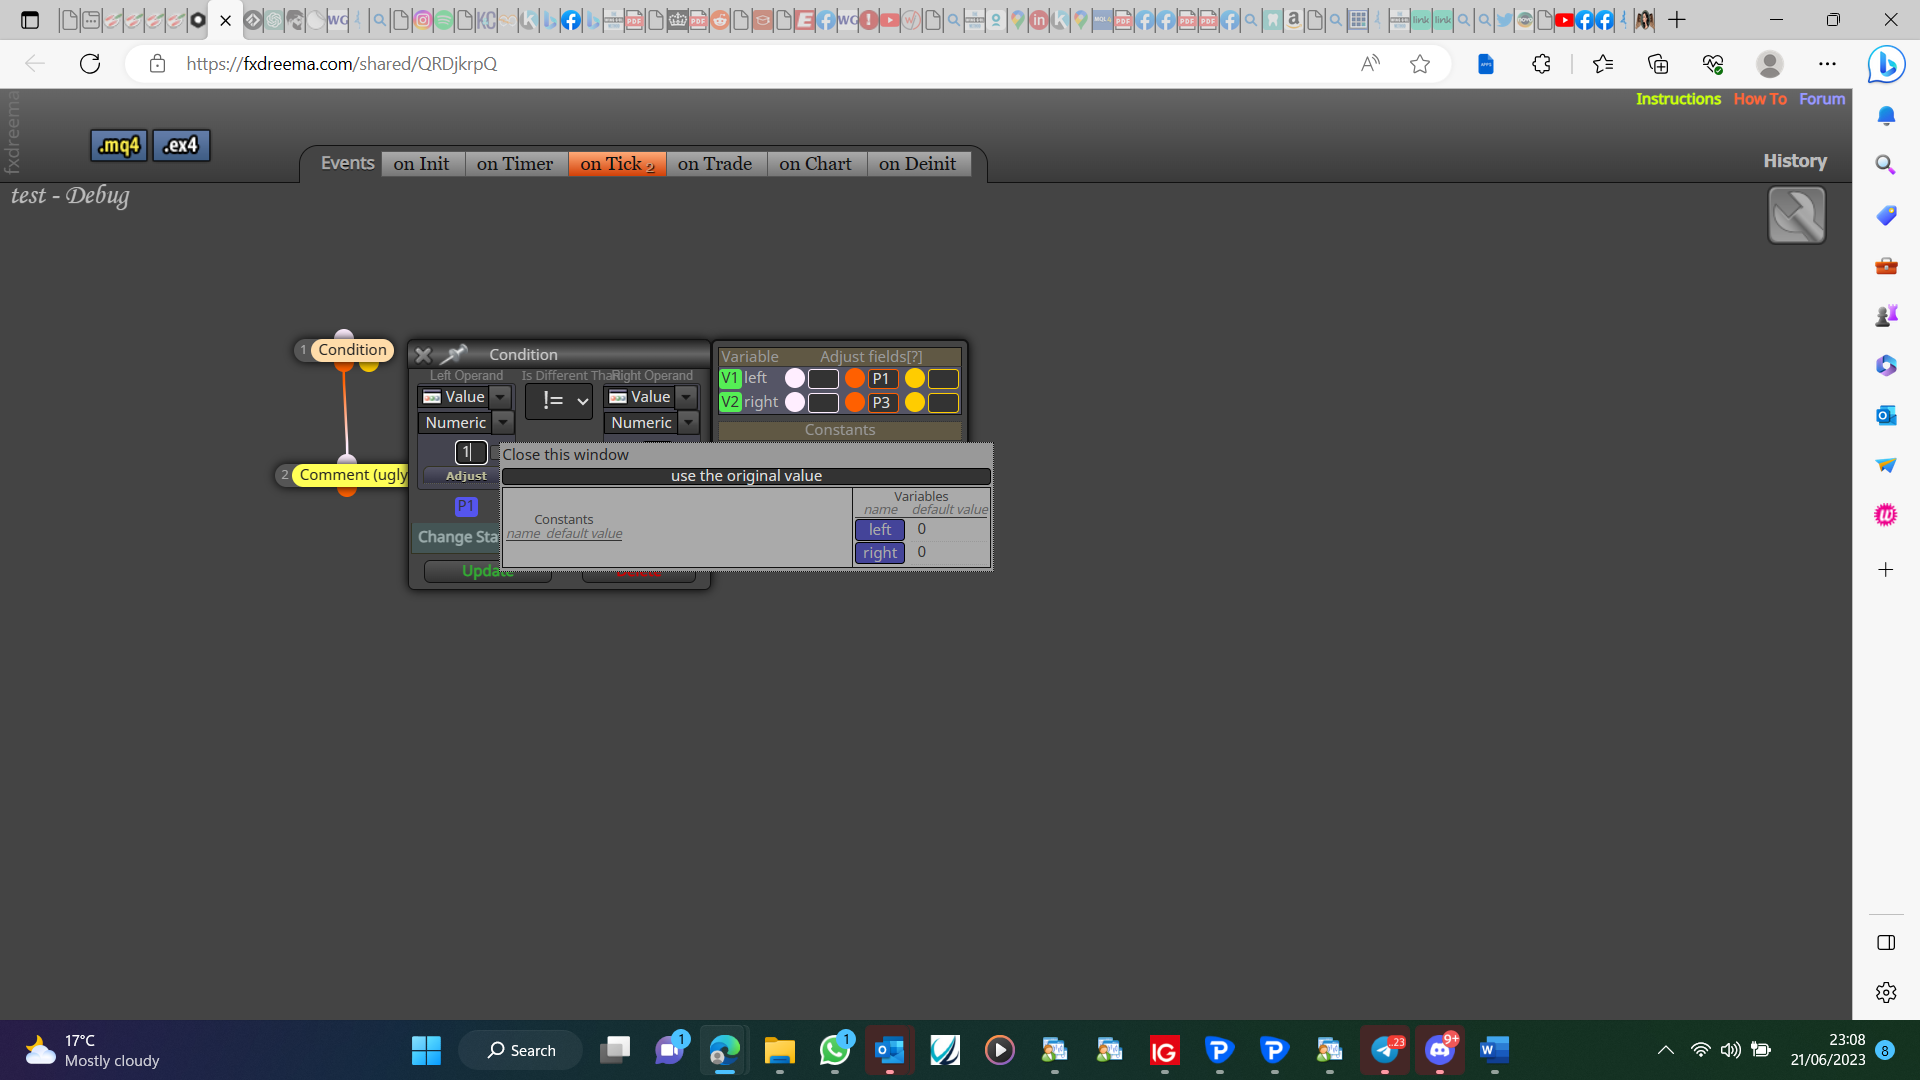Click the V2 variable badge
This screenshot has height=1080, width=1920.
pyautogui.click(x=730, y=402)
